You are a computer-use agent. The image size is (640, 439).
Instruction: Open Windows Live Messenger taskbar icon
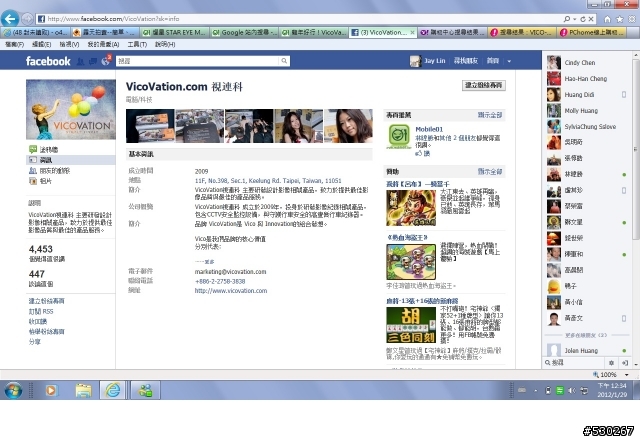pyautogui.click(x=145, y=390)
